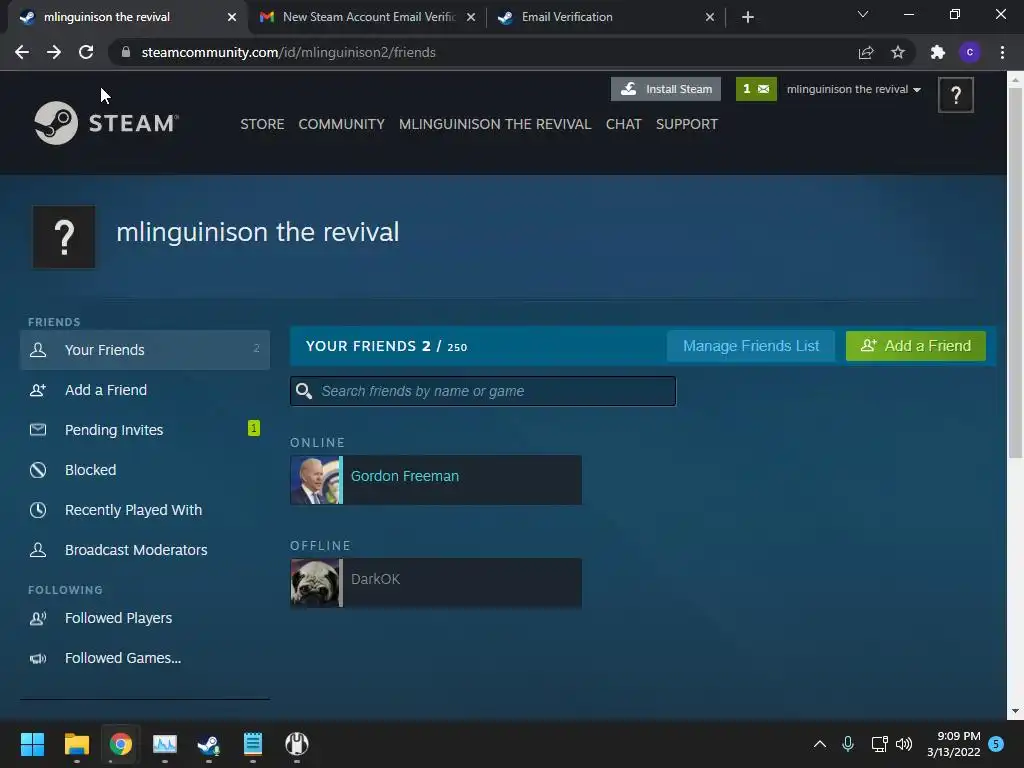Screen dimensions: 1024x768
Task: Click the Pending Invites envelope icon
Action: pyautogui.click(x=38, y=430)
